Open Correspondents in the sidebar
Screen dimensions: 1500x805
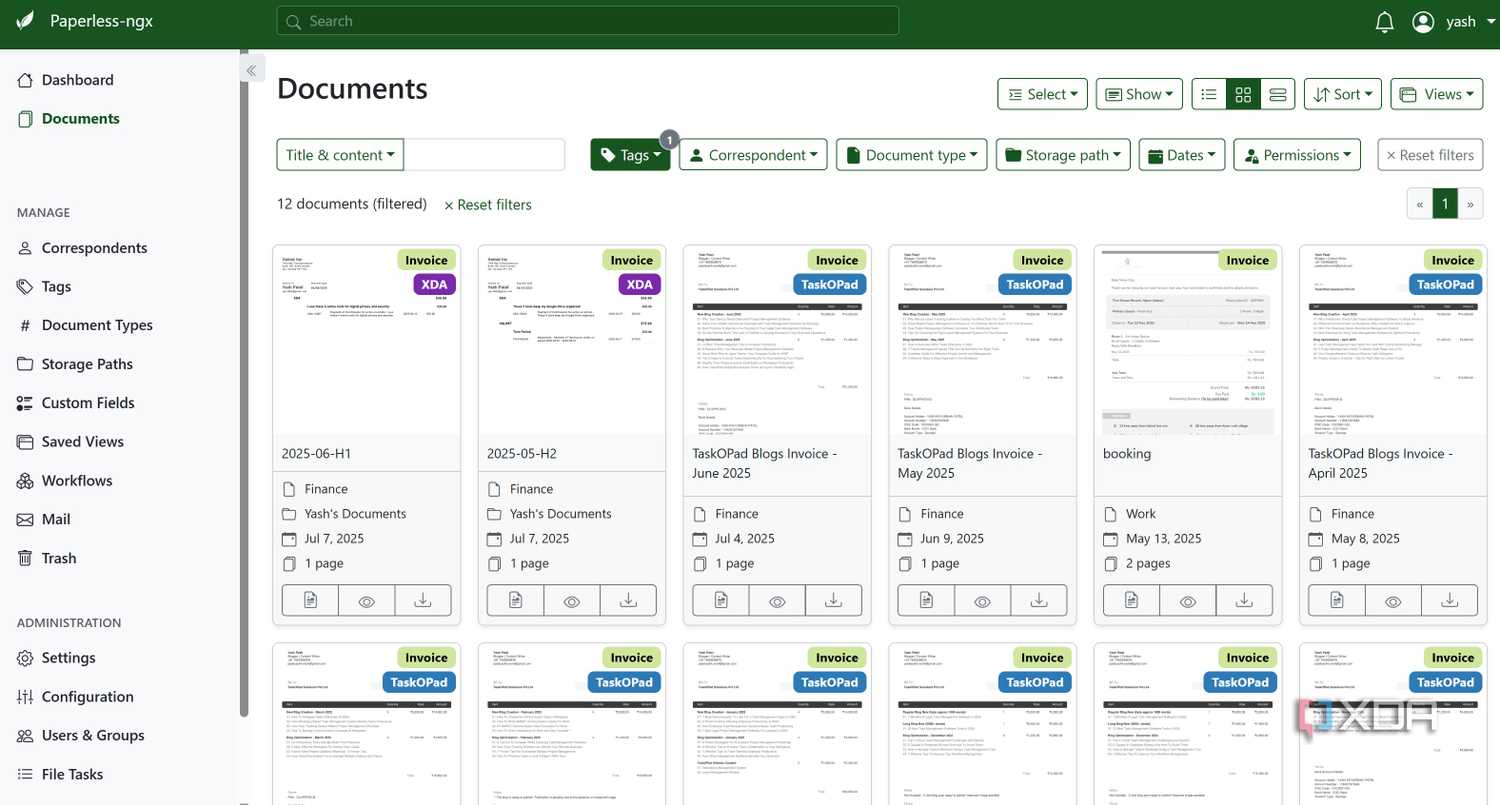click(94, 248)
